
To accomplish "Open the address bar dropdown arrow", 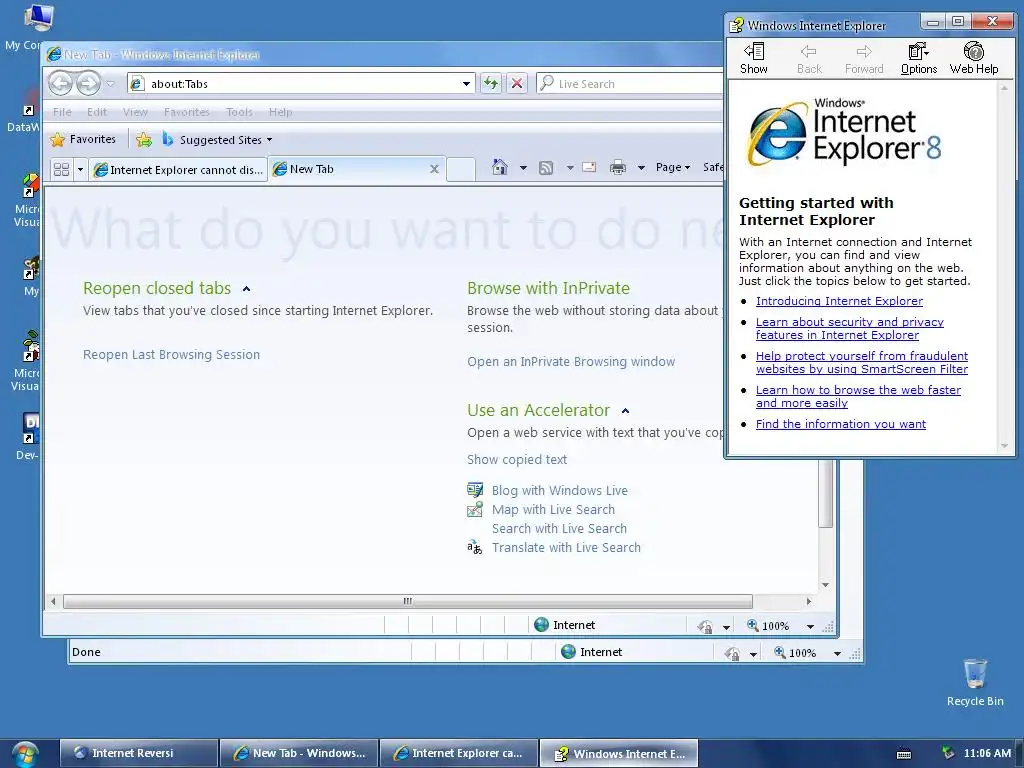I will click(x=466, y=84).
